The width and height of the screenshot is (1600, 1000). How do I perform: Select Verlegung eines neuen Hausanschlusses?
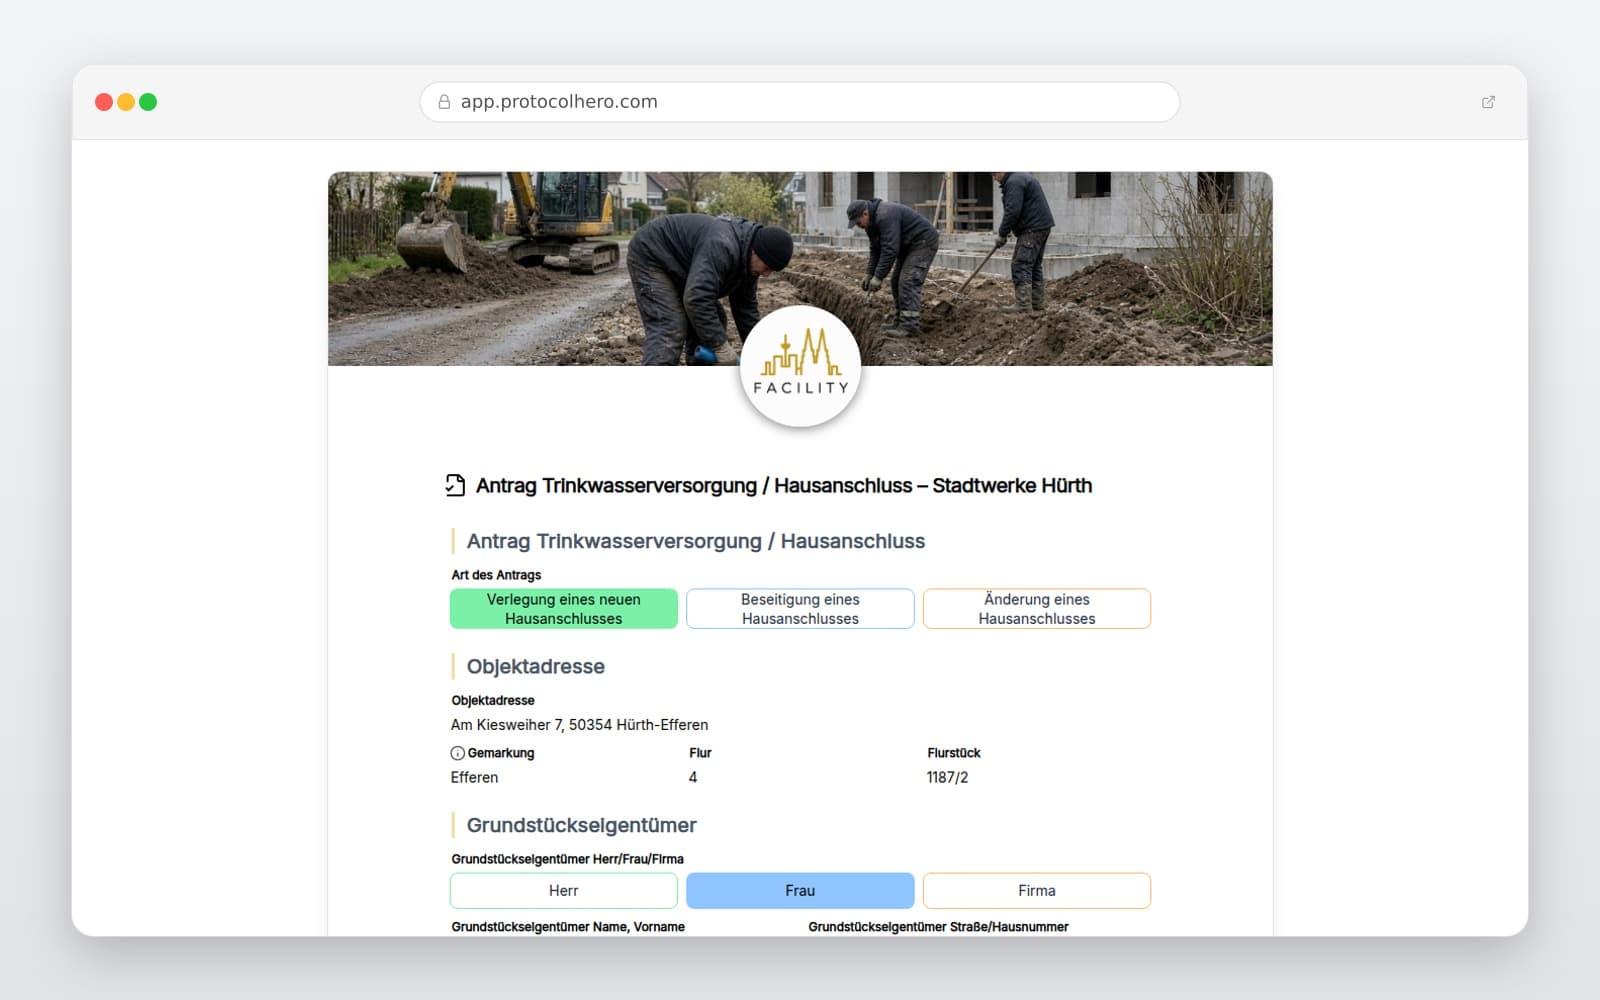coord(564,609)
